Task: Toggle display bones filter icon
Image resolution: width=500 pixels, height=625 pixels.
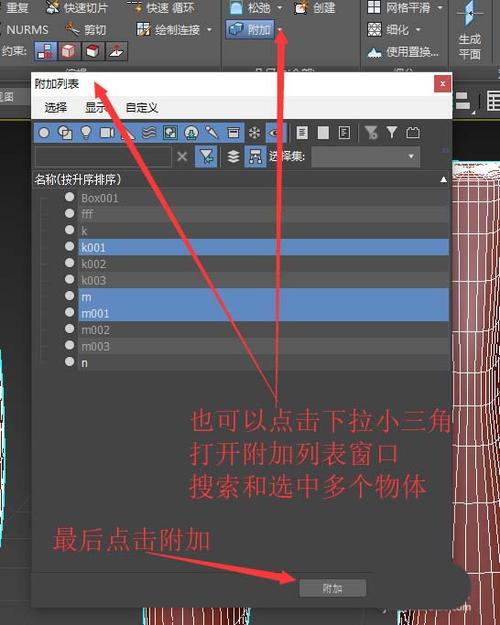Action: pyautogui.click(x=212, y=133)
